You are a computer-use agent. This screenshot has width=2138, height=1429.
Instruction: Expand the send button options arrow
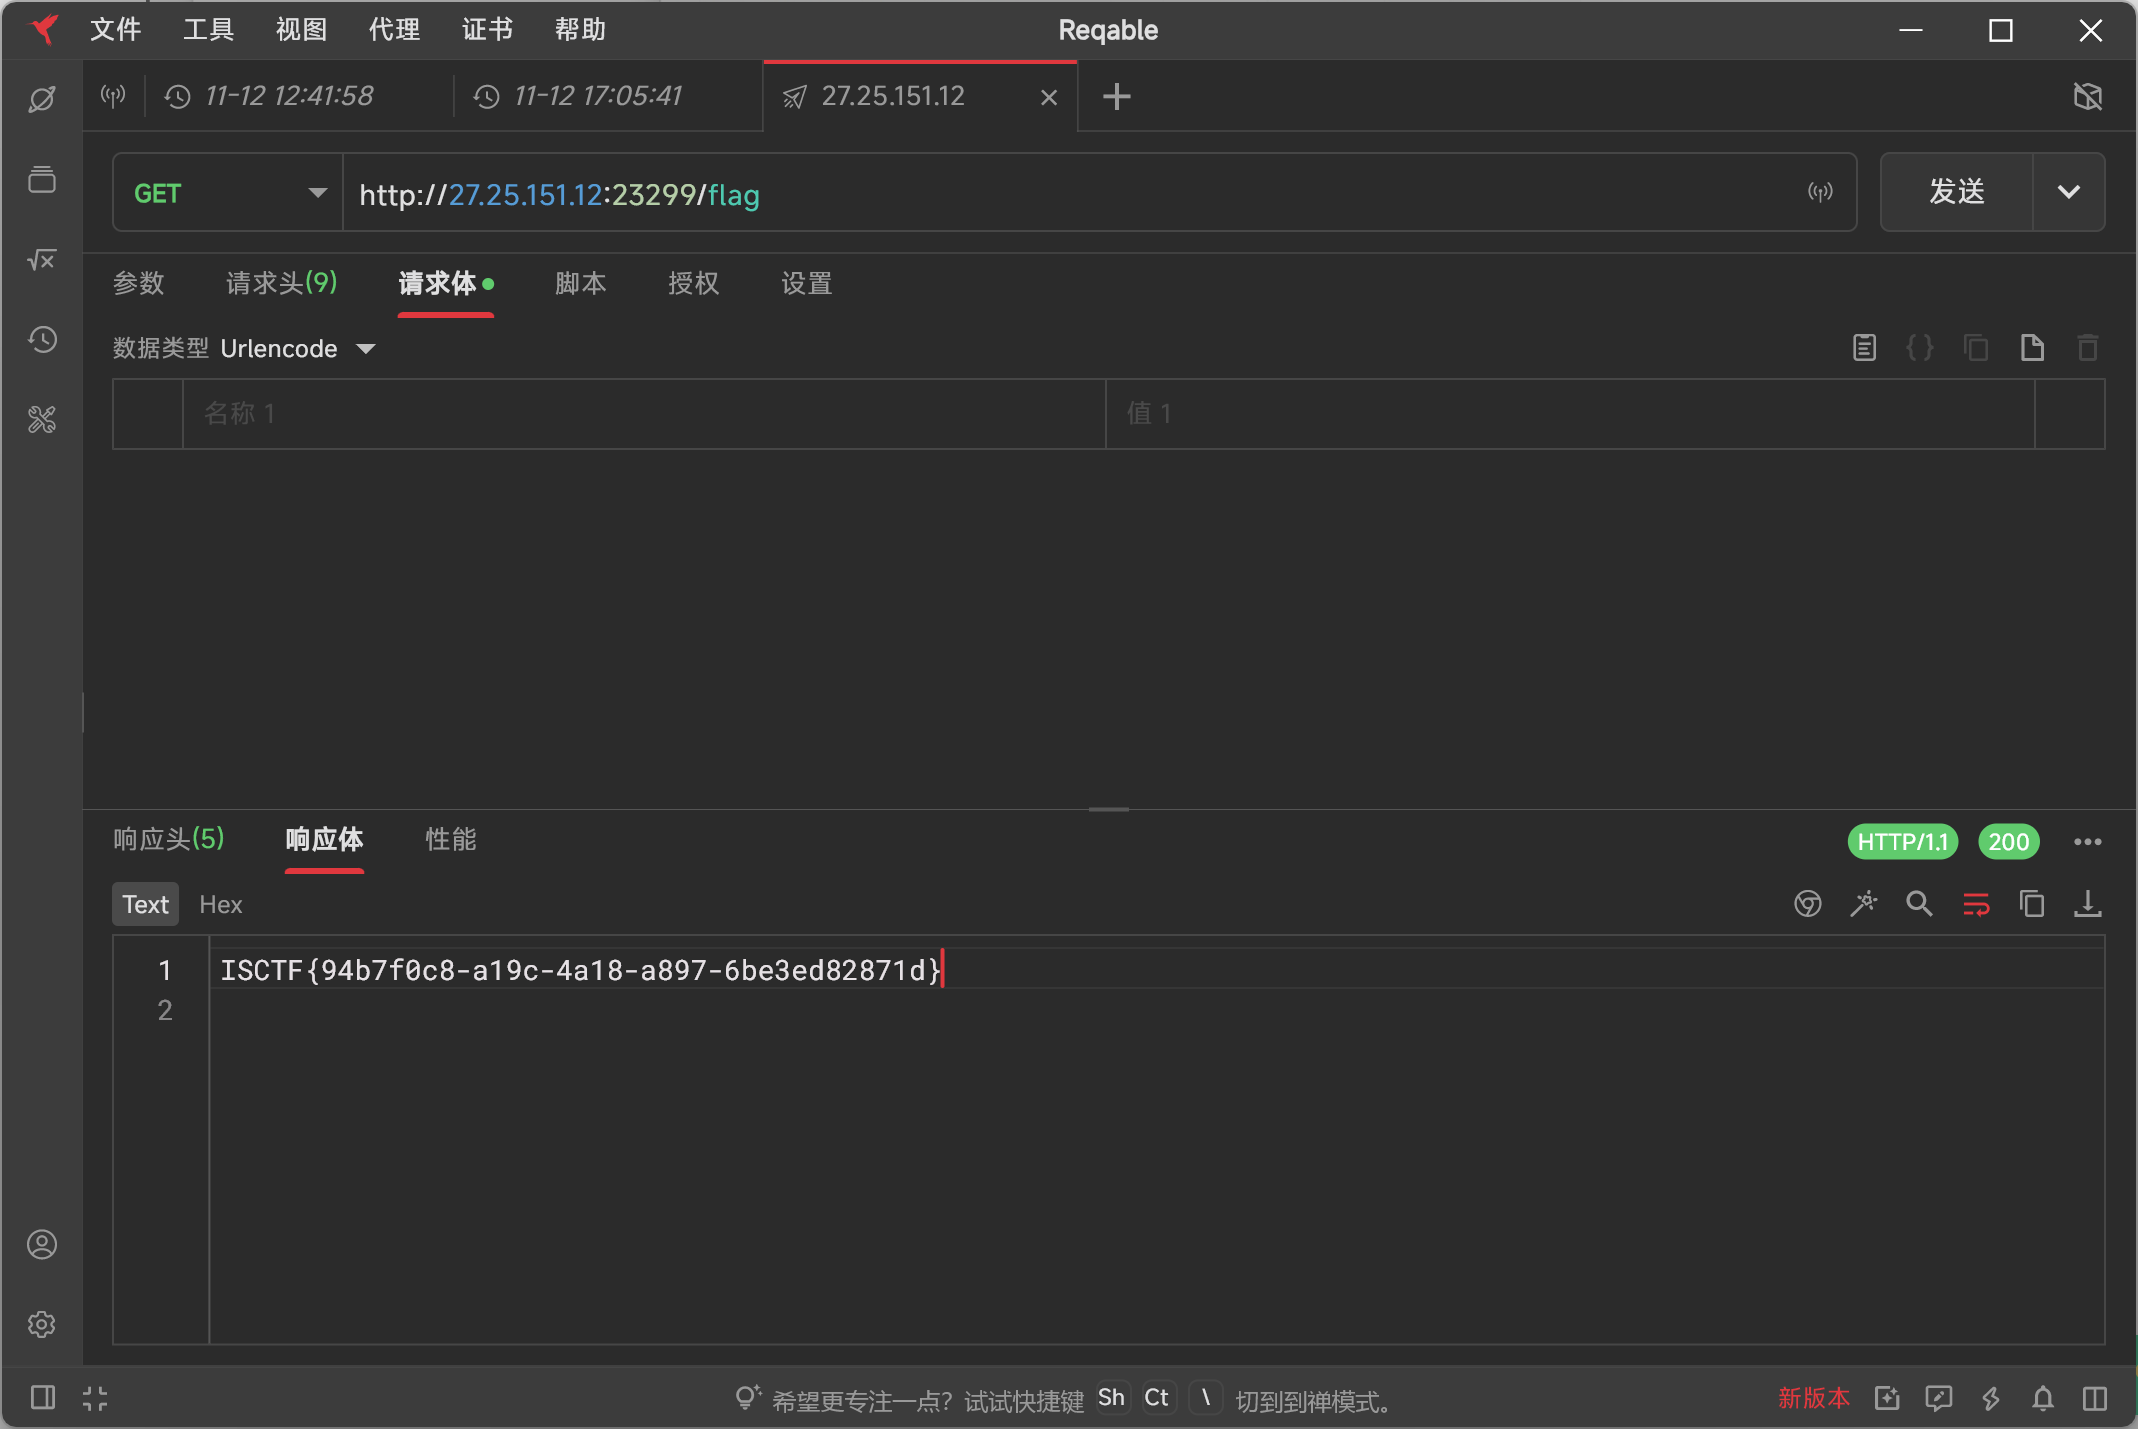[x=2068, y=192]
